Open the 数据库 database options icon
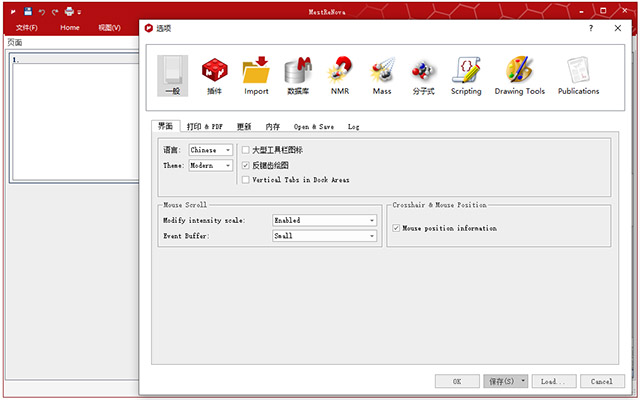640x400 pixels. (298, 76)
